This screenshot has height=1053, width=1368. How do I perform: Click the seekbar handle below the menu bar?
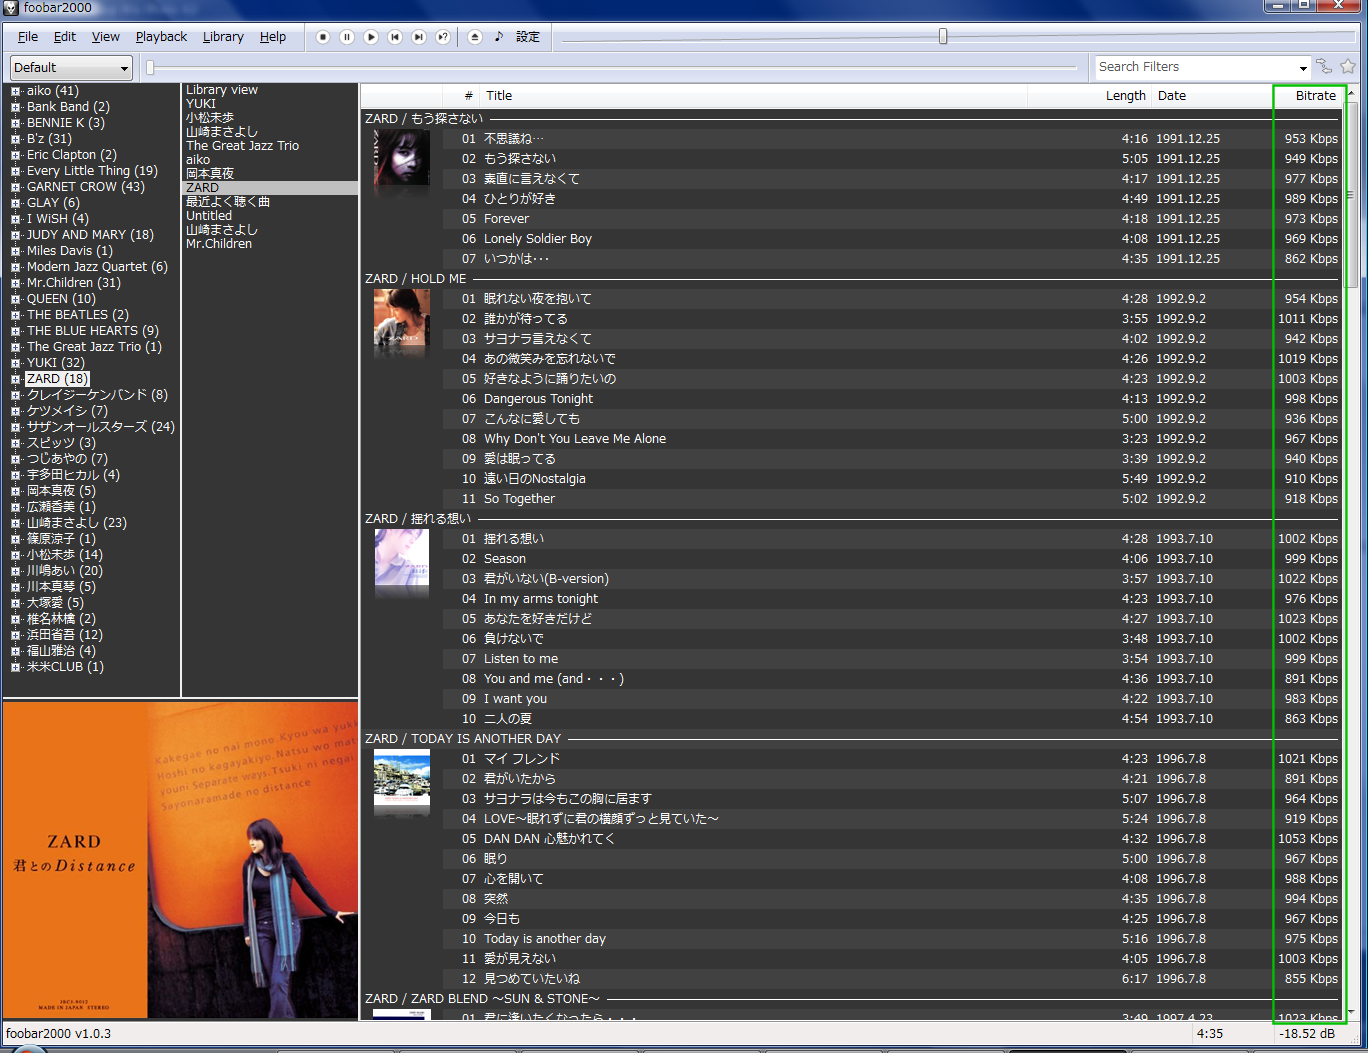[151, 68]
